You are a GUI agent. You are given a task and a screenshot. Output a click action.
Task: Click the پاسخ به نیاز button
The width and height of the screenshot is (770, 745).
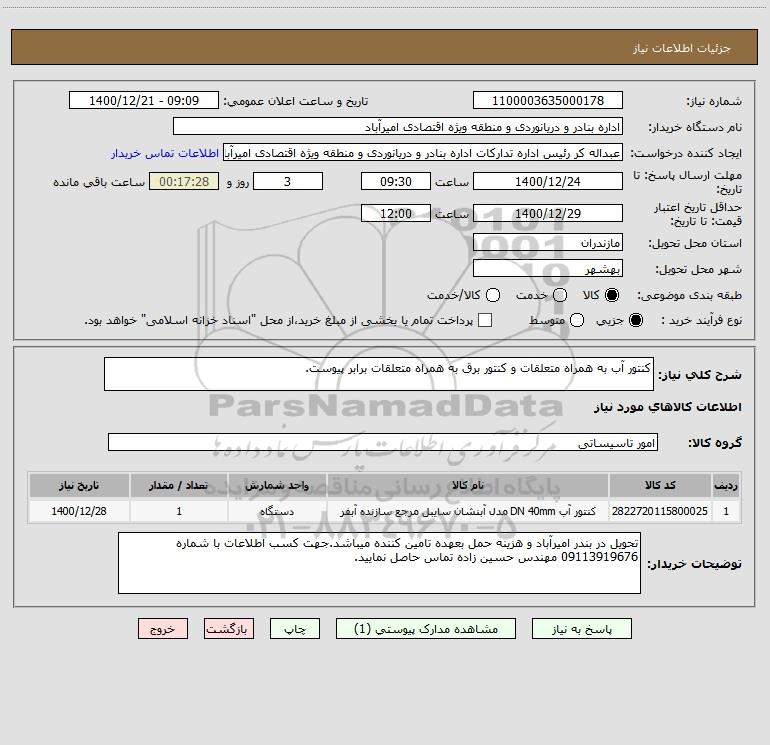(582, 629)
